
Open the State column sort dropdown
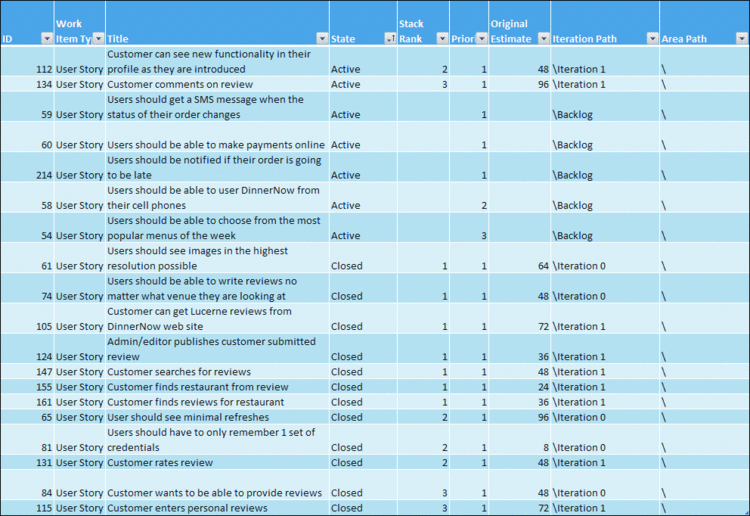pos(389,39)
